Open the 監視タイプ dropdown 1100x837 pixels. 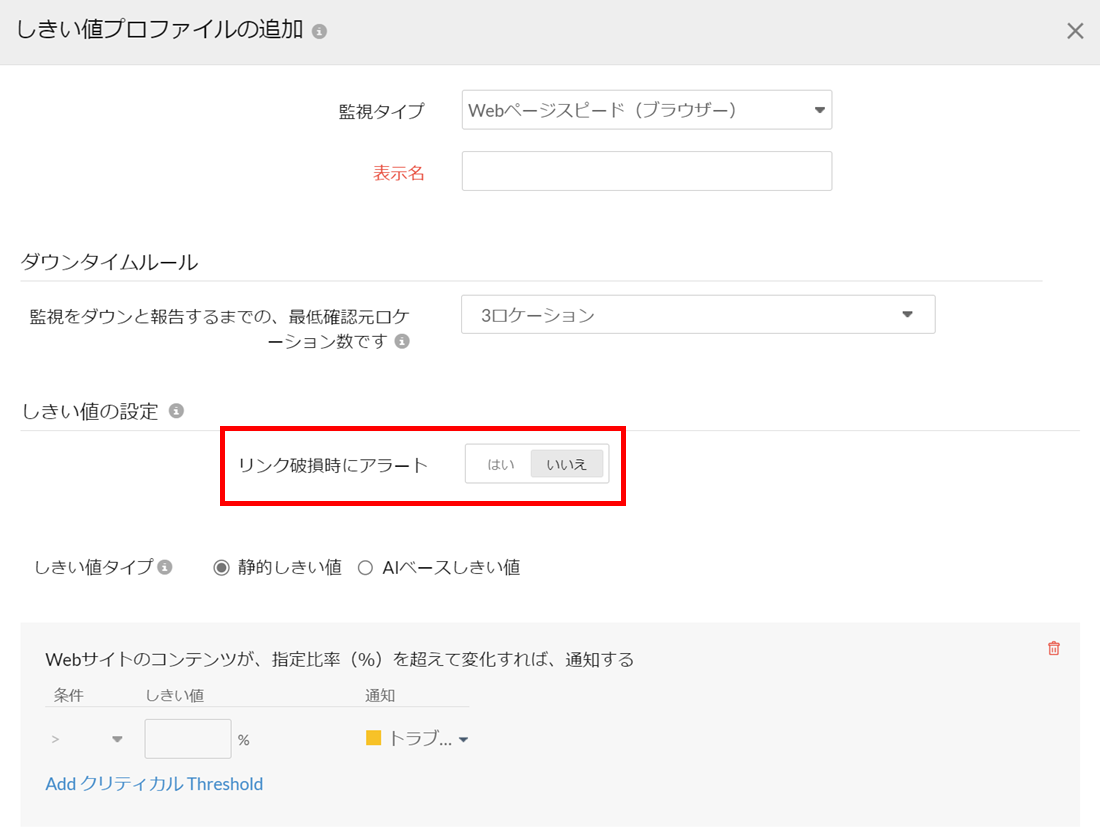(647, 110)
